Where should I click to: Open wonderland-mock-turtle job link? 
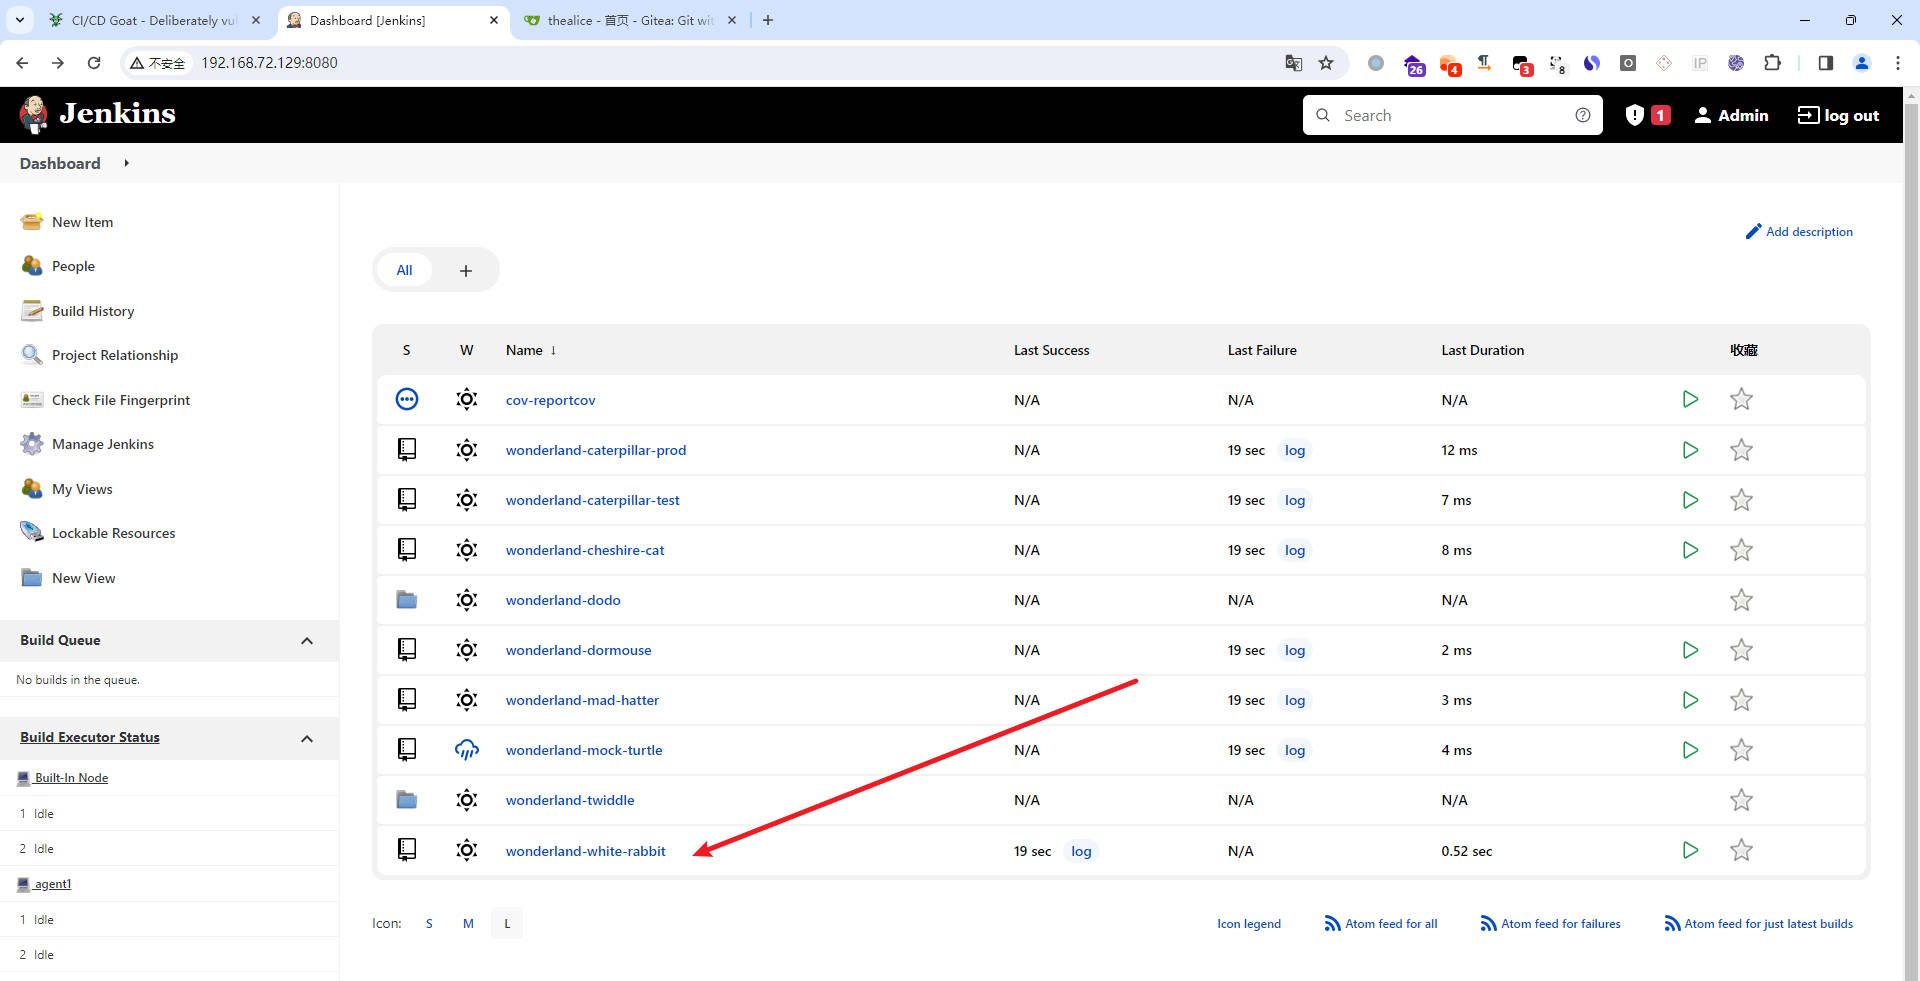(584, 750)
